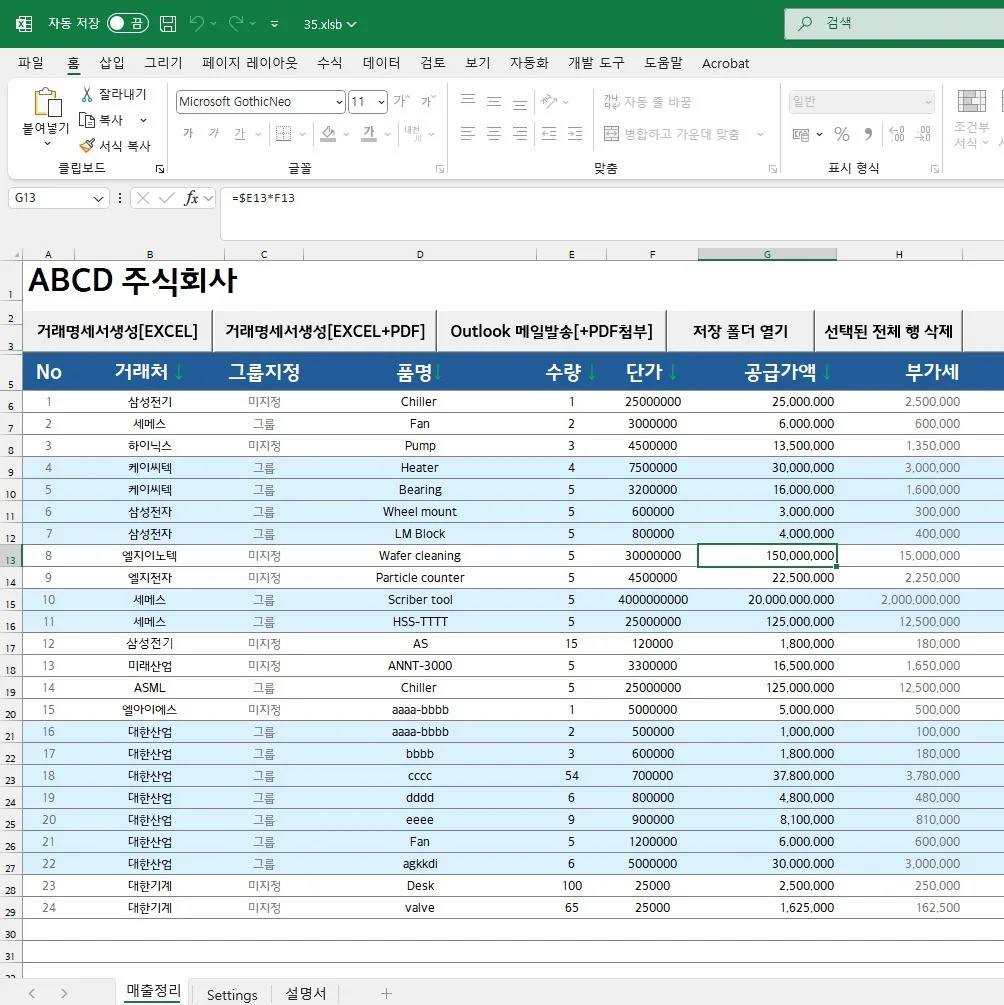Screen dimensions: 1004x1005
Task: Click the Conditional Formatting icon
Action: pos(971,102)
